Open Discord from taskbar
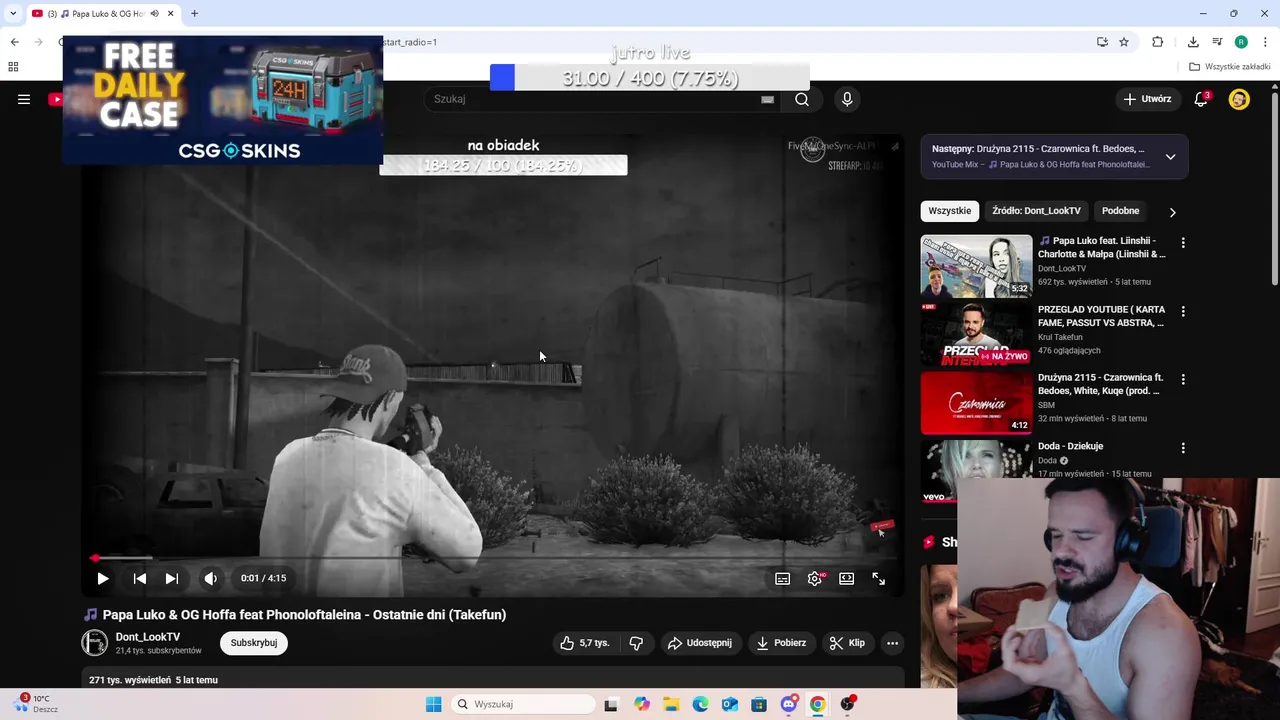The height and width of the screenshot is (720, 1280). click(789, 704)
